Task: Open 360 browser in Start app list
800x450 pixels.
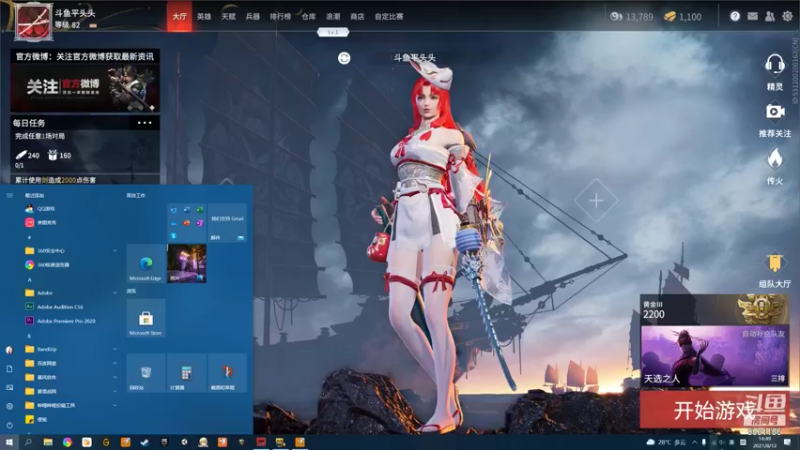Action: tap(47, 265)
